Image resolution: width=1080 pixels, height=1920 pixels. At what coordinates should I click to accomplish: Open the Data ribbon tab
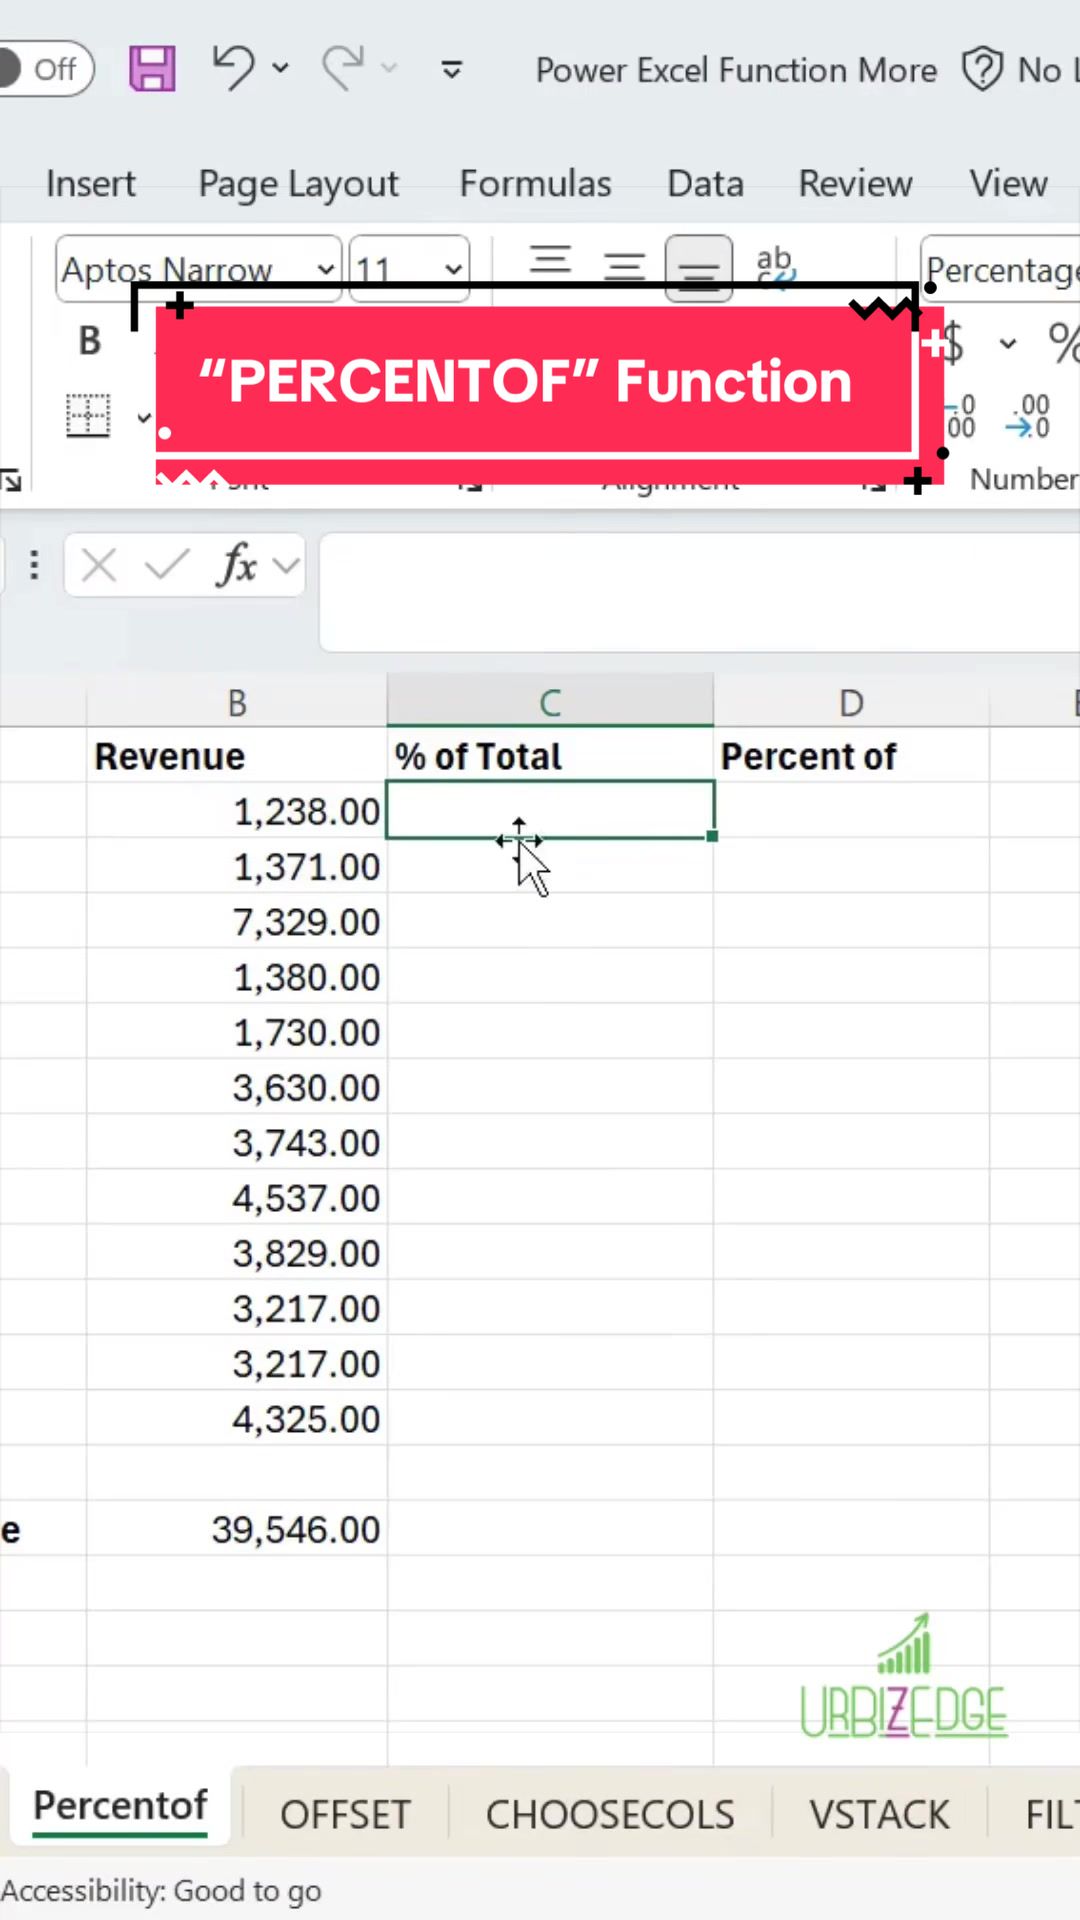(x=705, y=184)
